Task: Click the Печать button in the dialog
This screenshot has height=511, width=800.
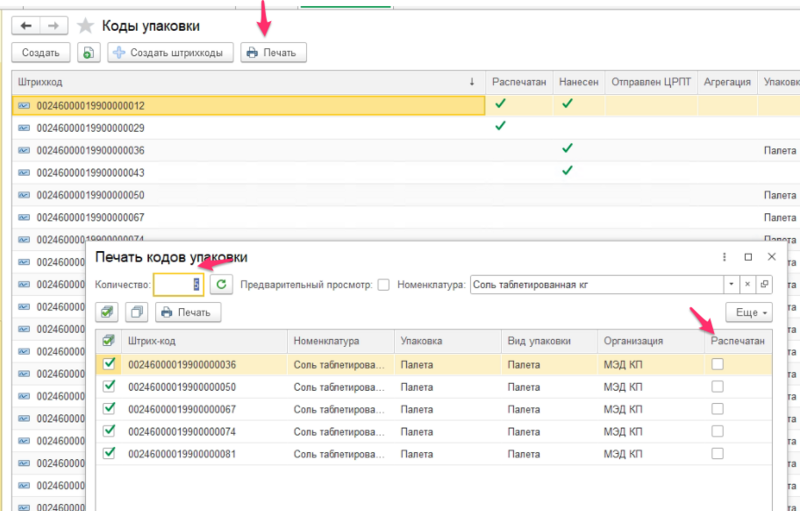Action: tap(188, 312)
